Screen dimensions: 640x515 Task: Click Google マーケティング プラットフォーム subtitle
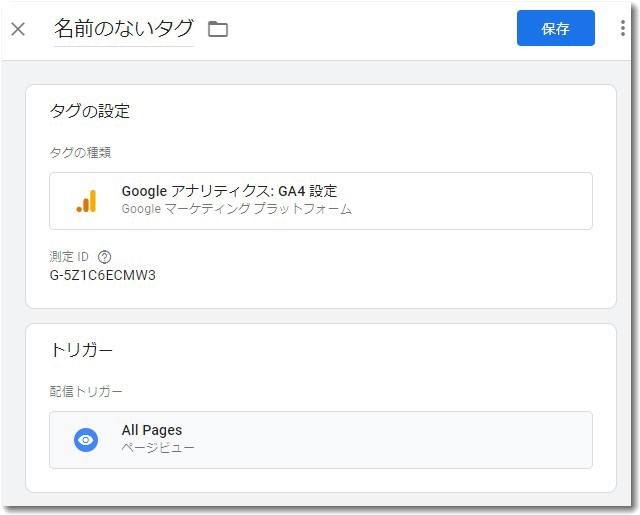[237, 209]
